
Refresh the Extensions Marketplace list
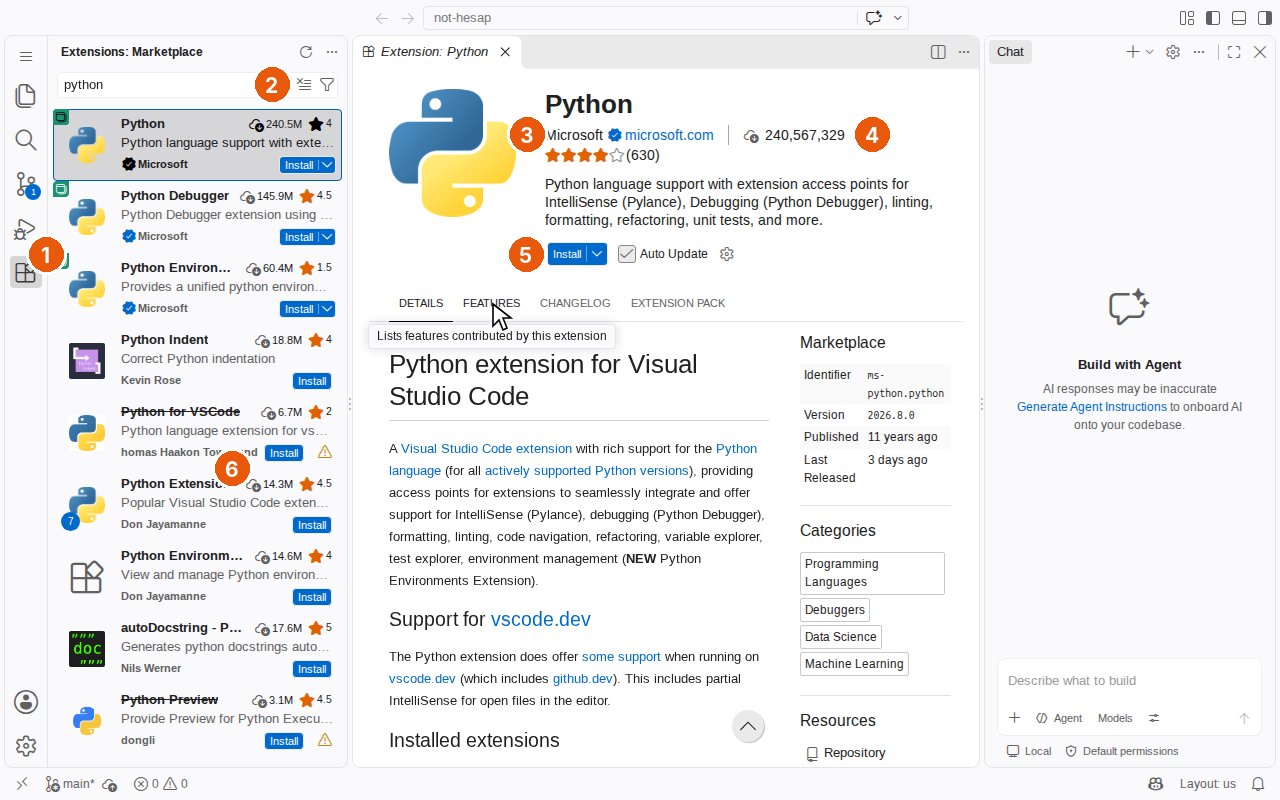pyautogui.click(x=306, y=52)
